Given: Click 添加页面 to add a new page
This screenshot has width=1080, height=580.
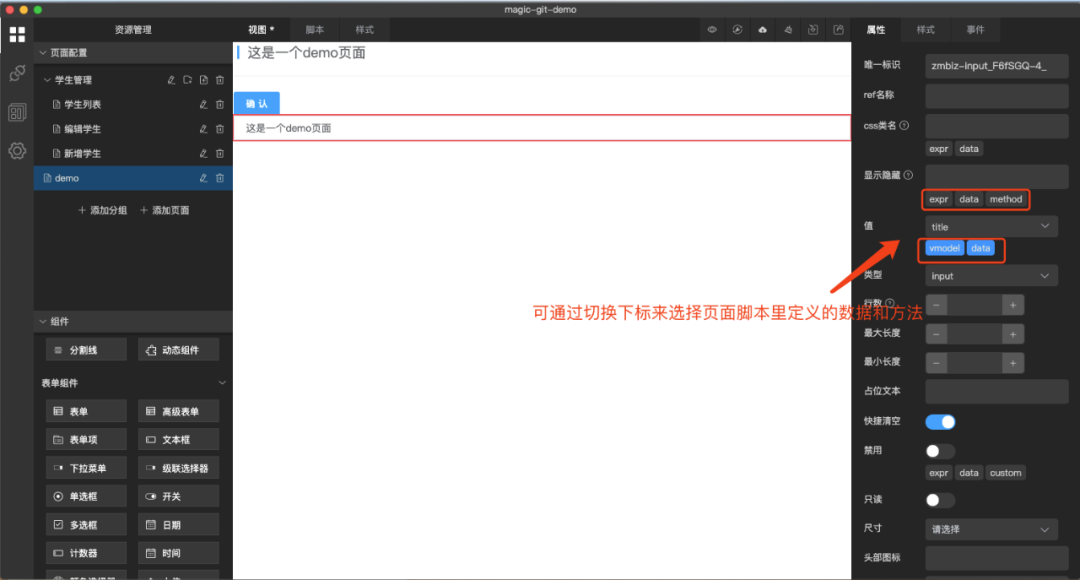Looking at the screenshot, I should [163, 210].
